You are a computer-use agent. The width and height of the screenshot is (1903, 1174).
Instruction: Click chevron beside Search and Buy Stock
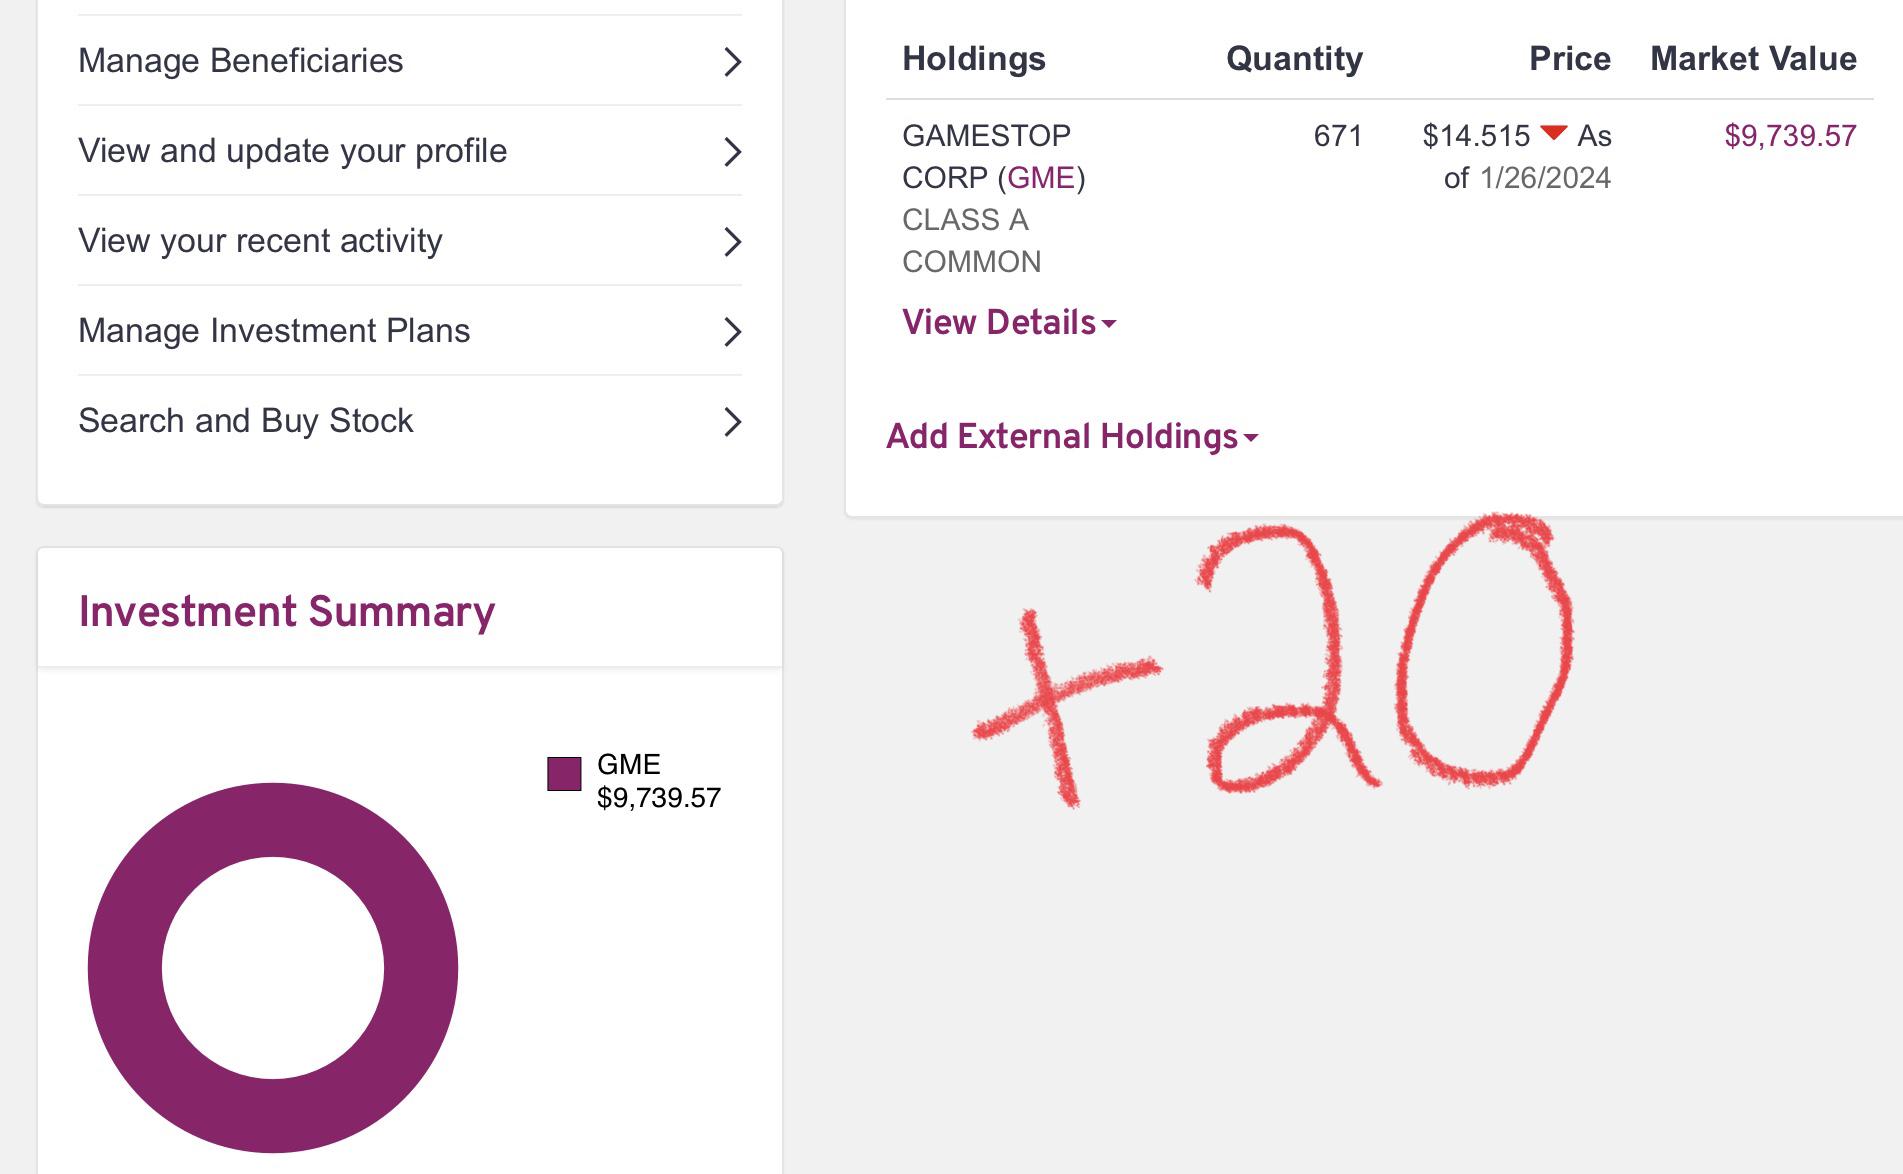(732, 422)
